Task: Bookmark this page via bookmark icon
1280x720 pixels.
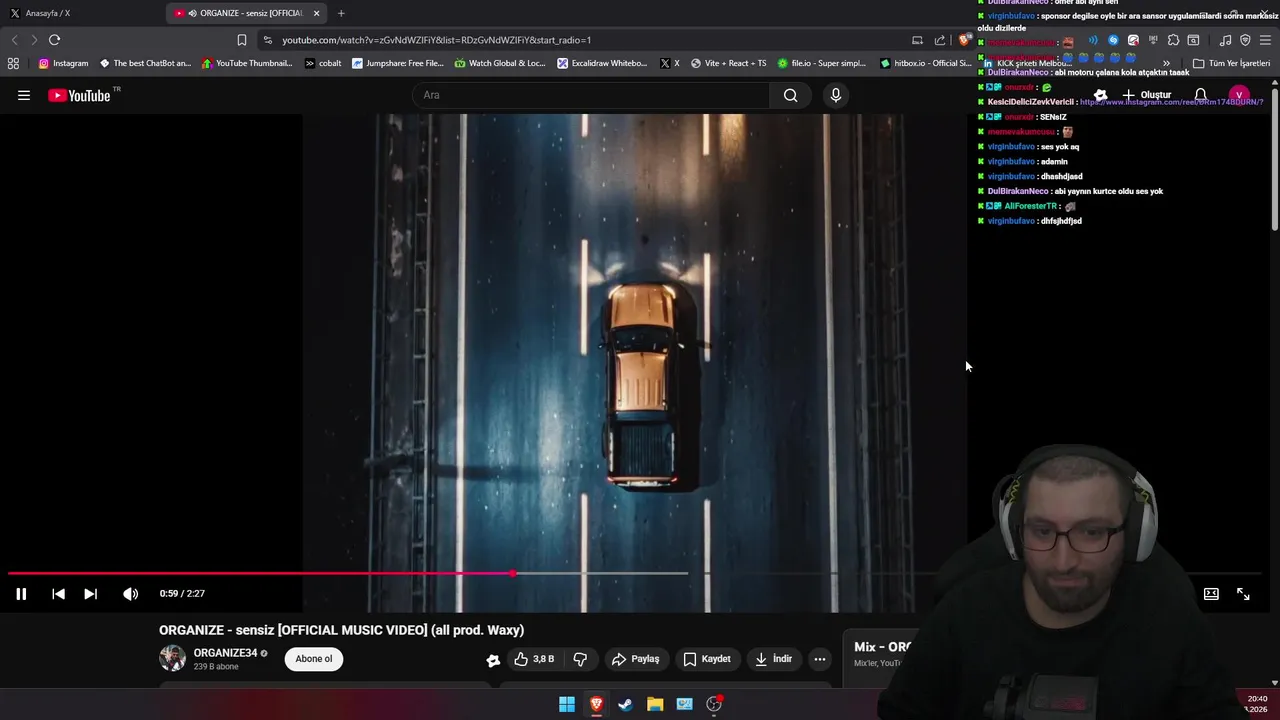Action: tap(241, 40)
